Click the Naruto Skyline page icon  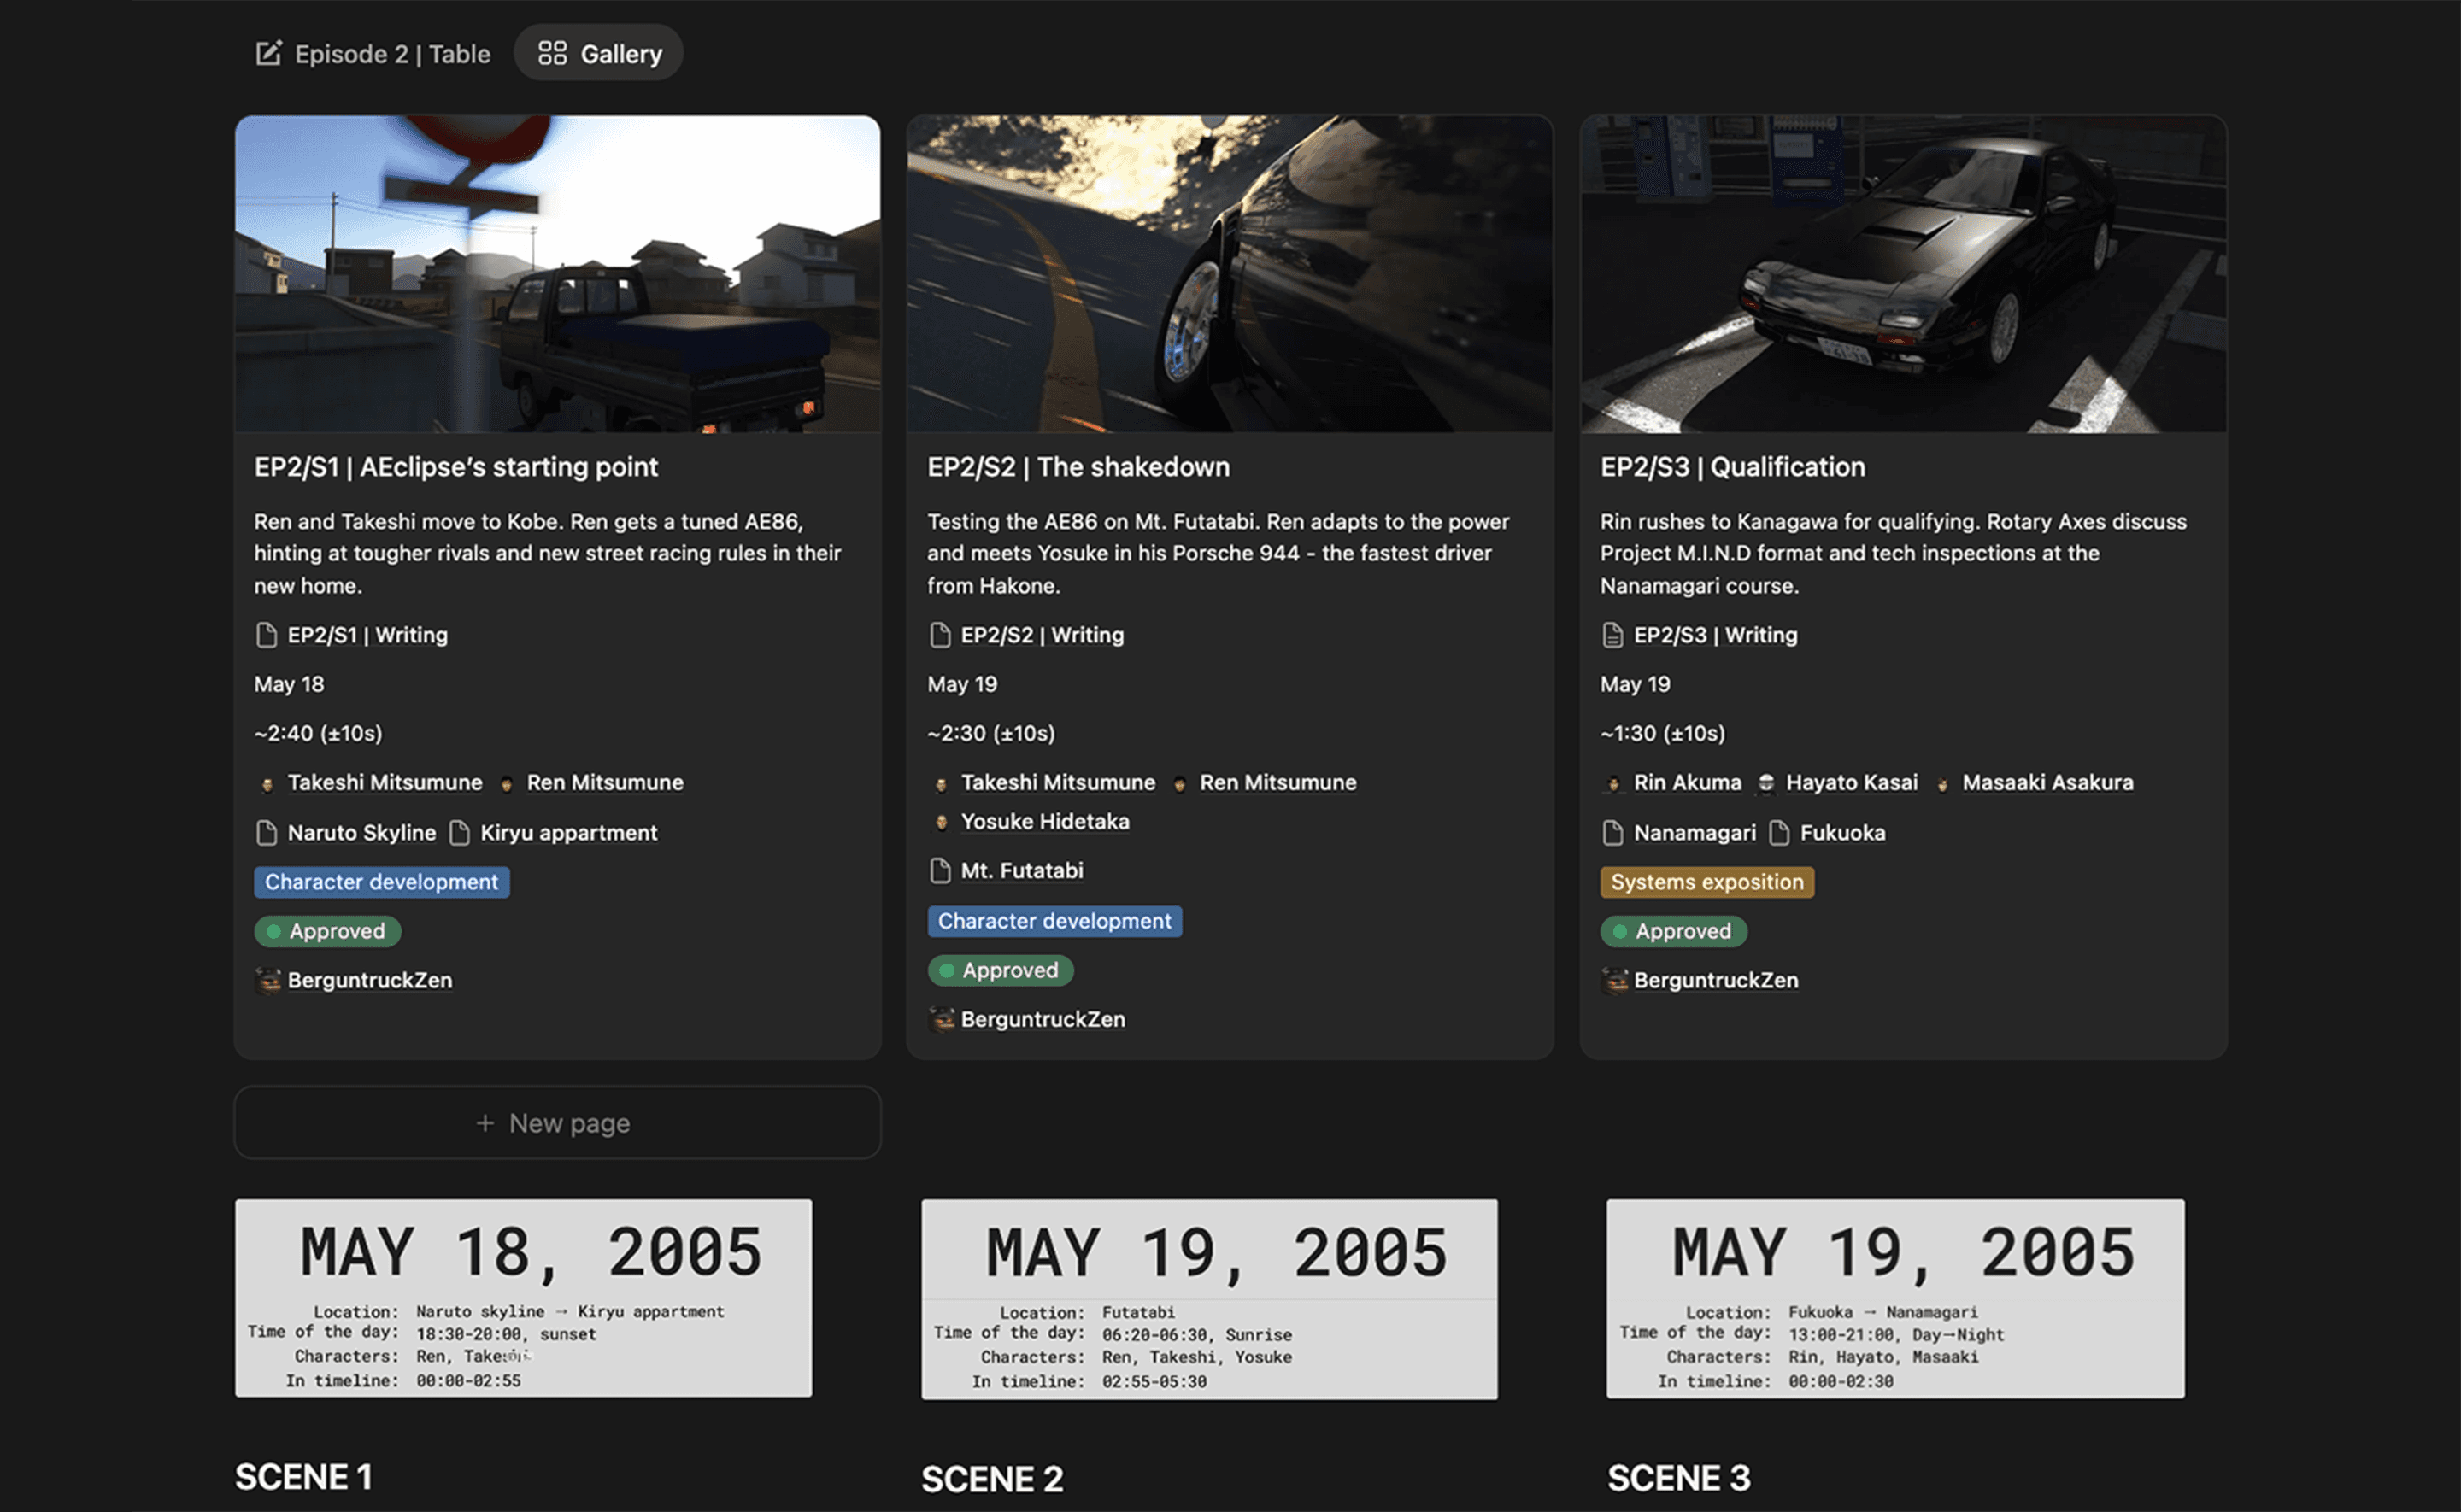[x=266, y=832]
